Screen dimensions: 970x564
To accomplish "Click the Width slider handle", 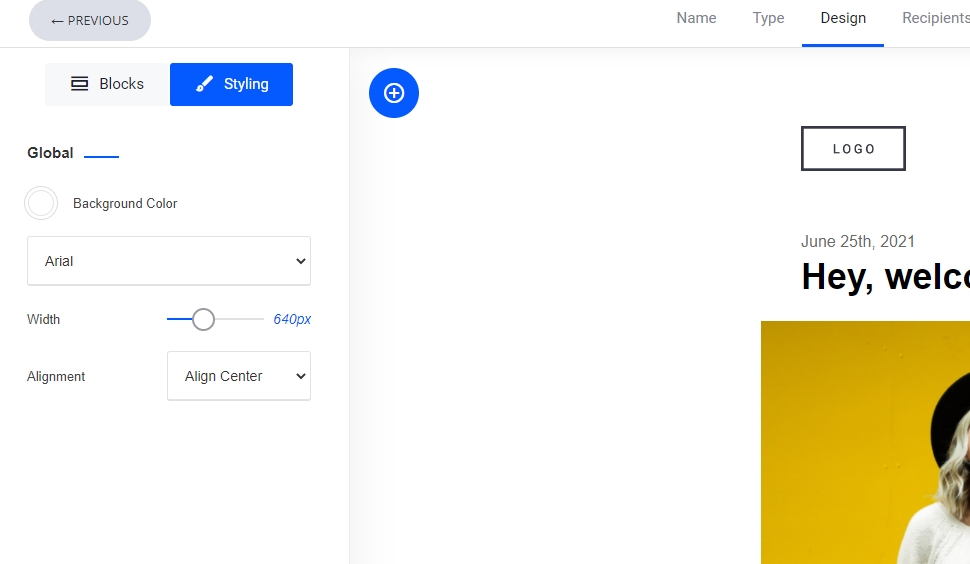I will click(203, 319).
